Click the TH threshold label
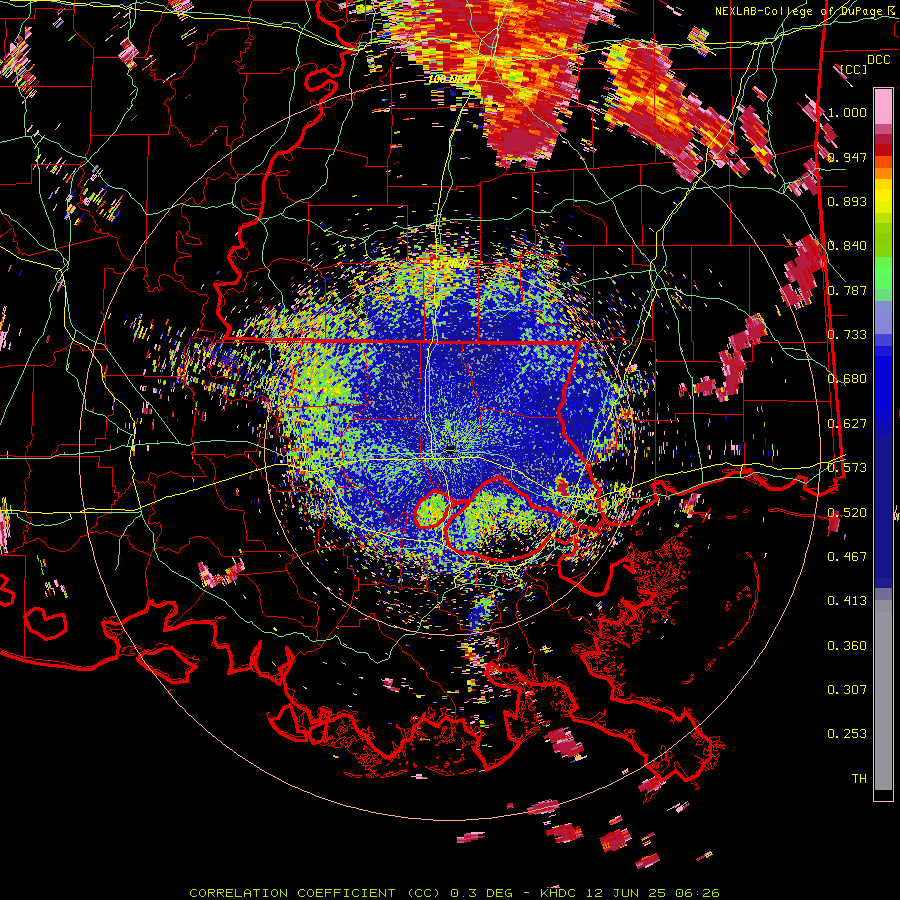Image resolution: width=900 pixels, height=900 pixels. pyautogui.click(x=859, y=778)
